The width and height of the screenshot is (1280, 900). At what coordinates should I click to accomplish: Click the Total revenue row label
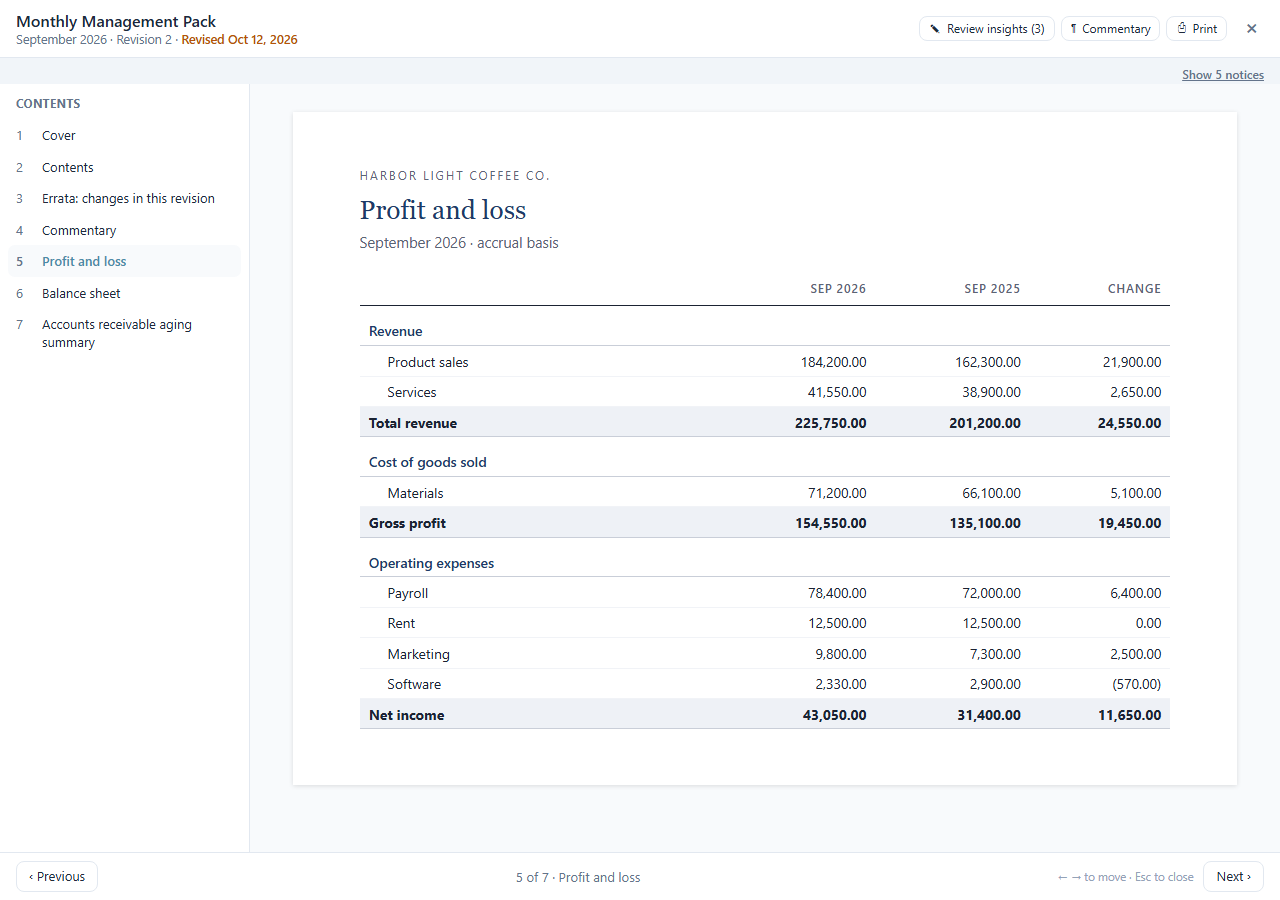413,423
